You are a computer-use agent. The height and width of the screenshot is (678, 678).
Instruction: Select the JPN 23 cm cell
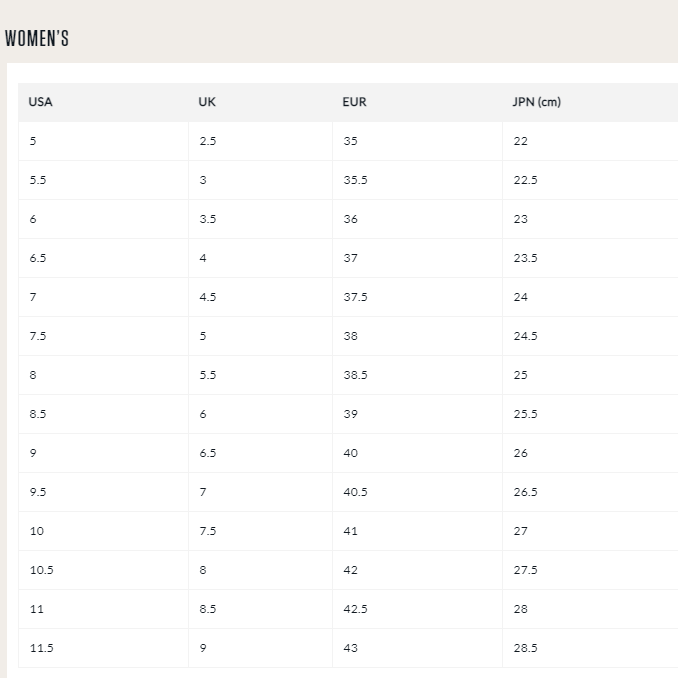pyautogui.click(x=520, y=219)
